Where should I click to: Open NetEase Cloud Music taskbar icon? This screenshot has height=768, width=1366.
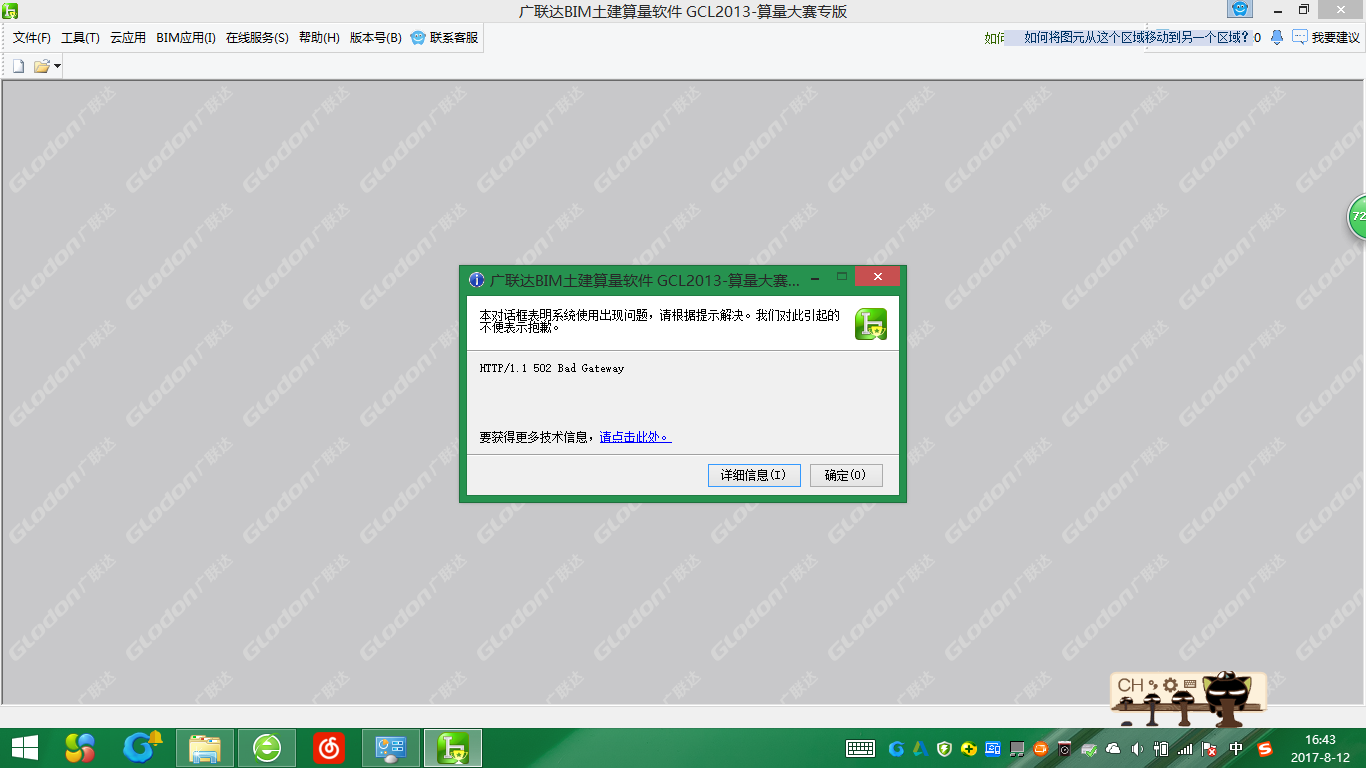(329, 748)
